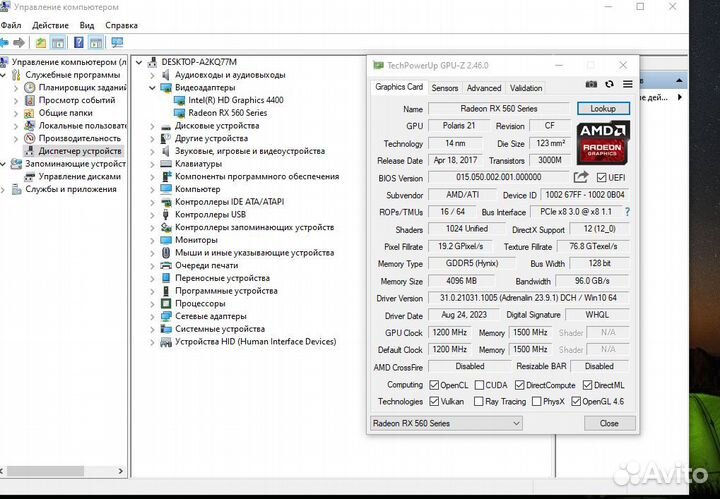Open the Файл menu
Image resolution: width=720 pixels, height=499 pixels.
(x=11, y=25)
